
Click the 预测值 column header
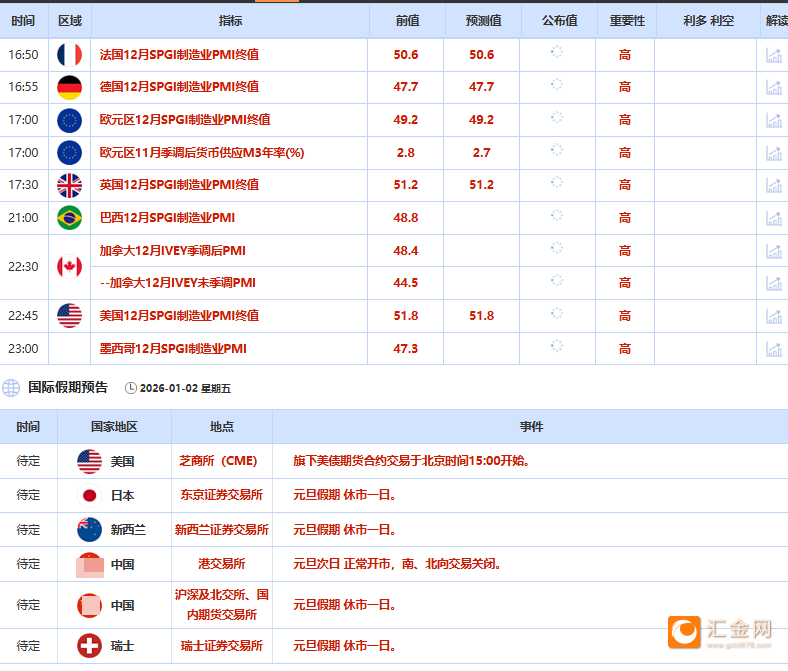pyautogui.click(x=483, y=21)
